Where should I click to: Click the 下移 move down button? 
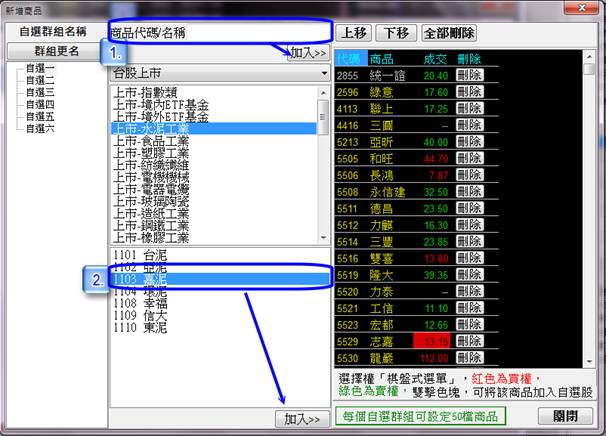point(400,33)
